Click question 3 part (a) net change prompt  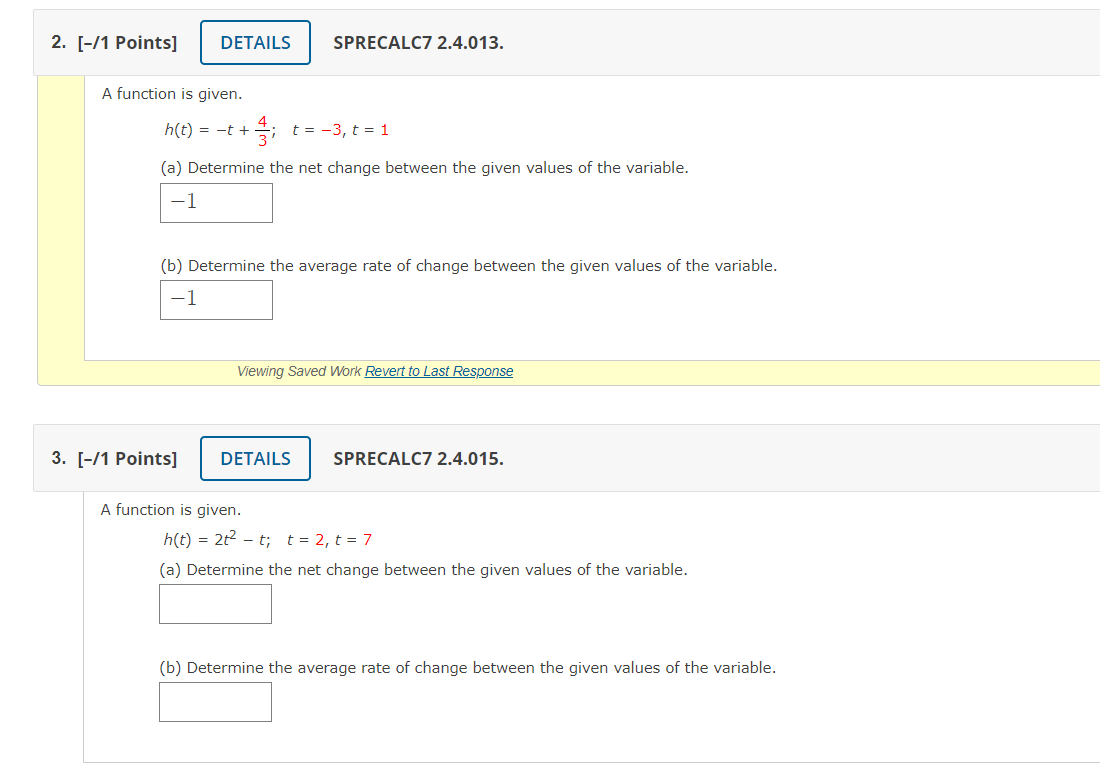pyautogui.click(x=423, y=570)
